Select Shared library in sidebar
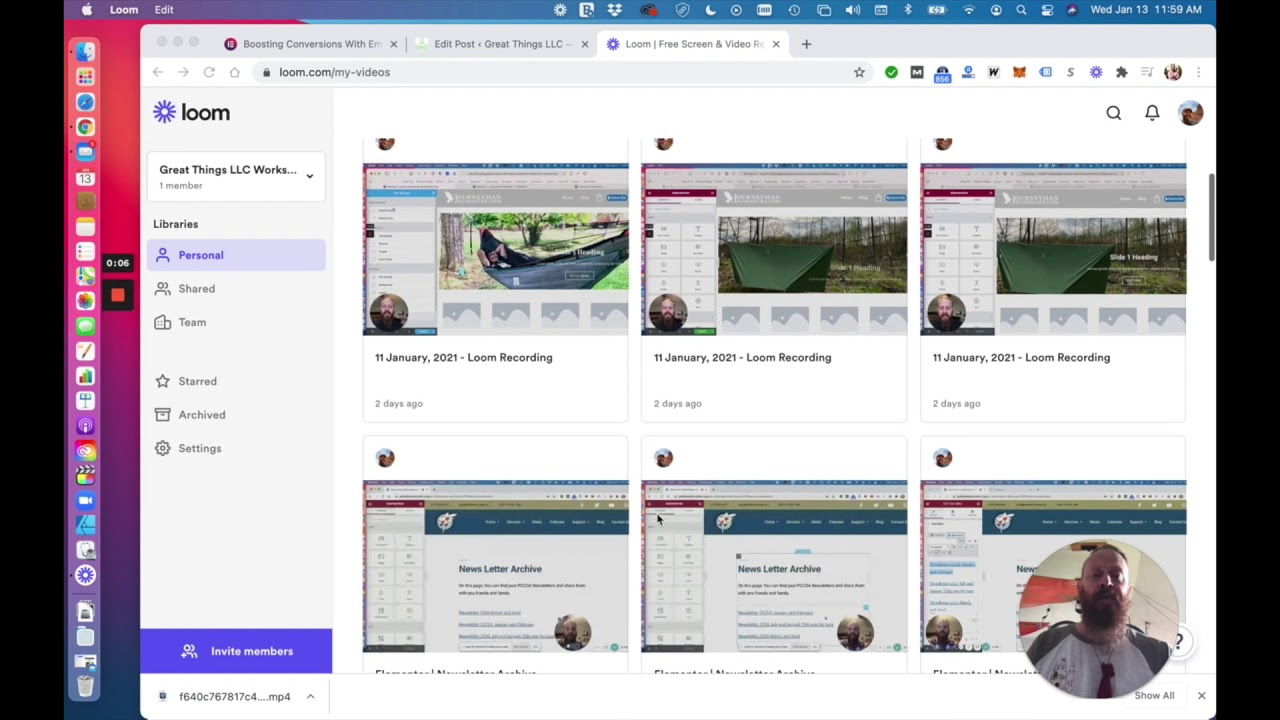Screen dimensions: 1280x720 pos(196,289)
